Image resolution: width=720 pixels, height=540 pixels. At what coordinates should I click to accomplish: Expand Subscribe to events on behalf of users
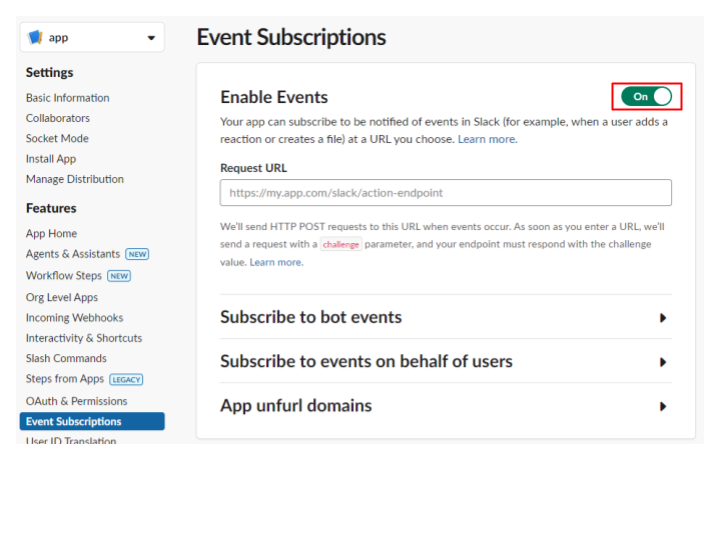tap(445, 361)
